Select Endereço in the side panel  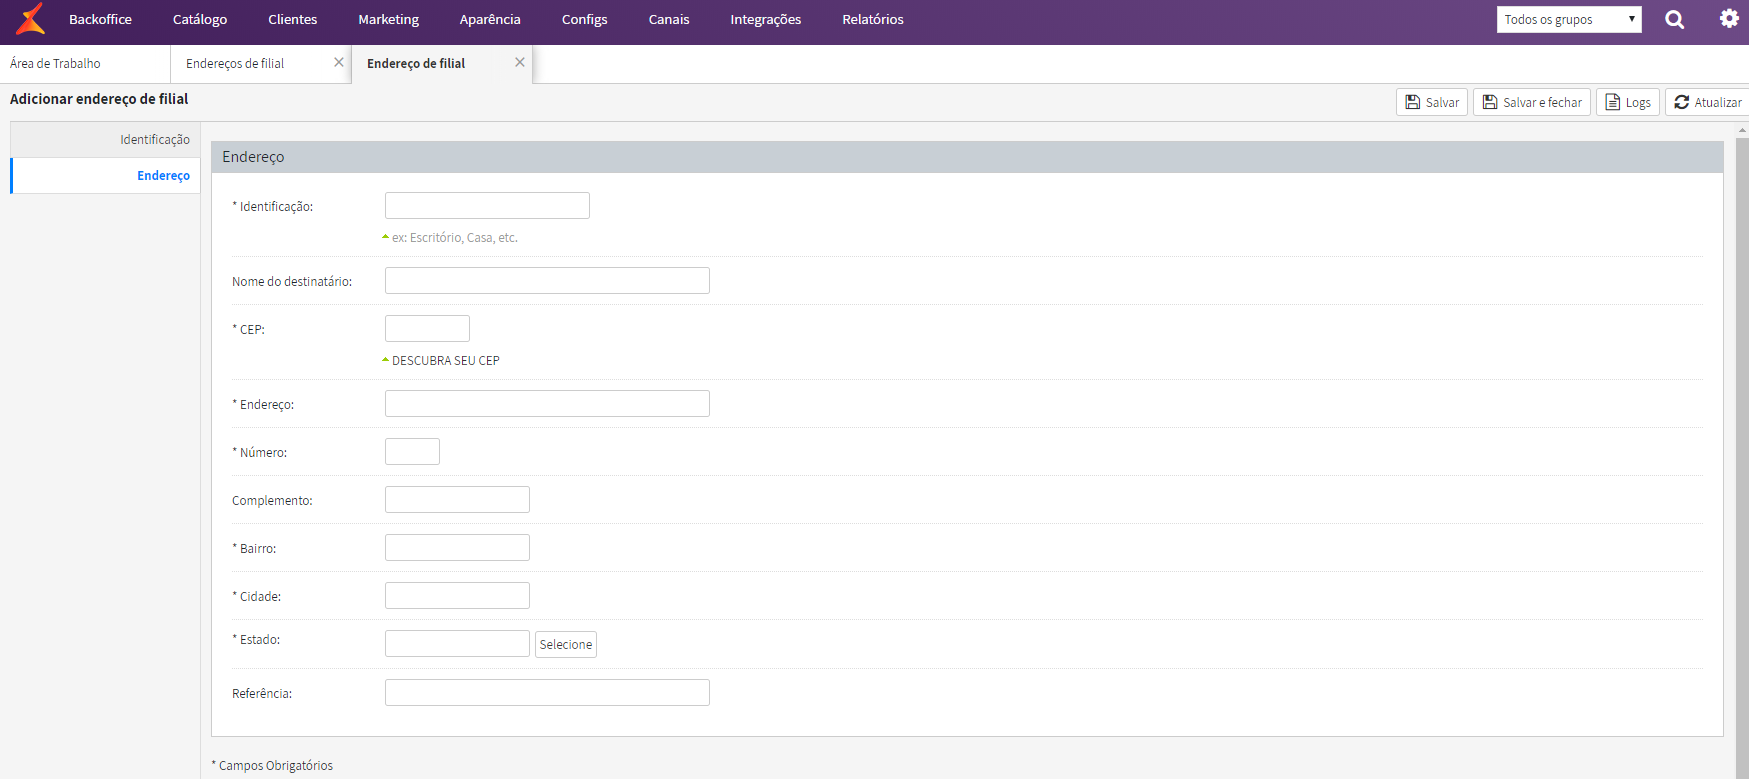pos(105,175)
